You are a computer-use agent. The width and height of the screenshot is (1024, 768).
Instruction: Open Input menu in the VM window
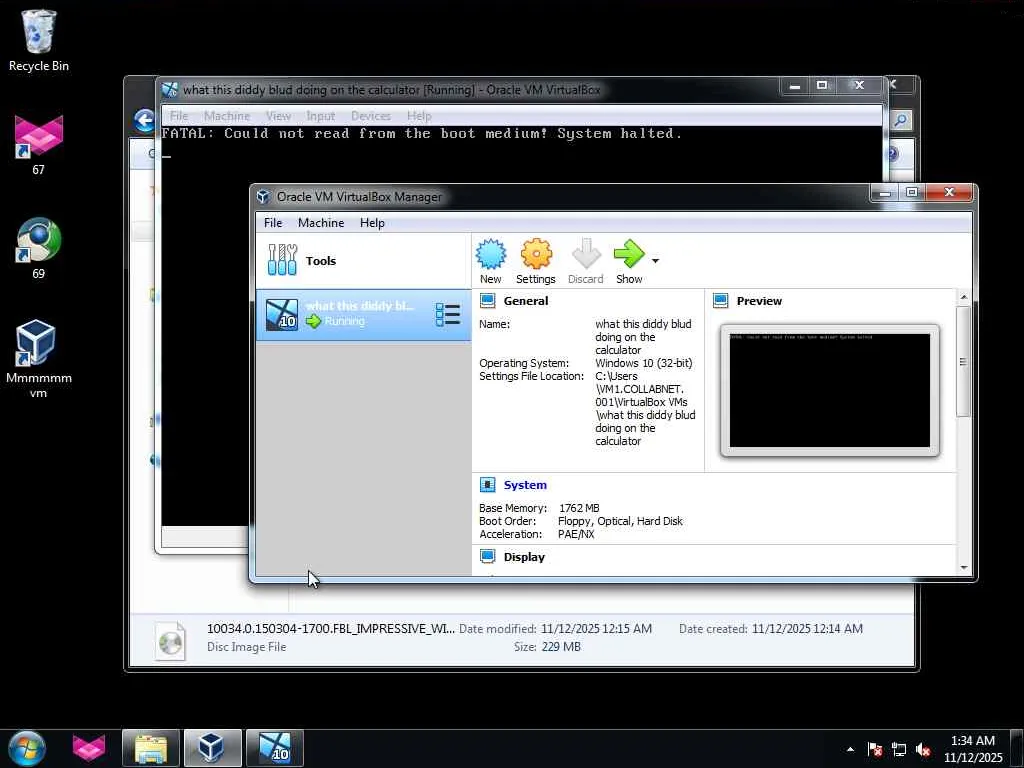coord(321,116)
